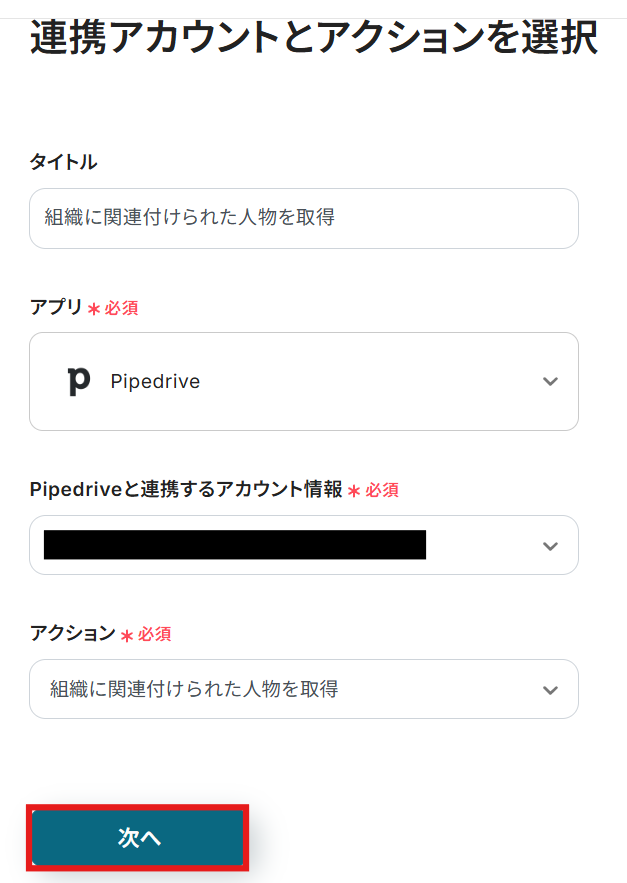This screenshot has width=627, height=883.
Task: Click the 必須 tag next to アプリ
Action: point(121,308)
